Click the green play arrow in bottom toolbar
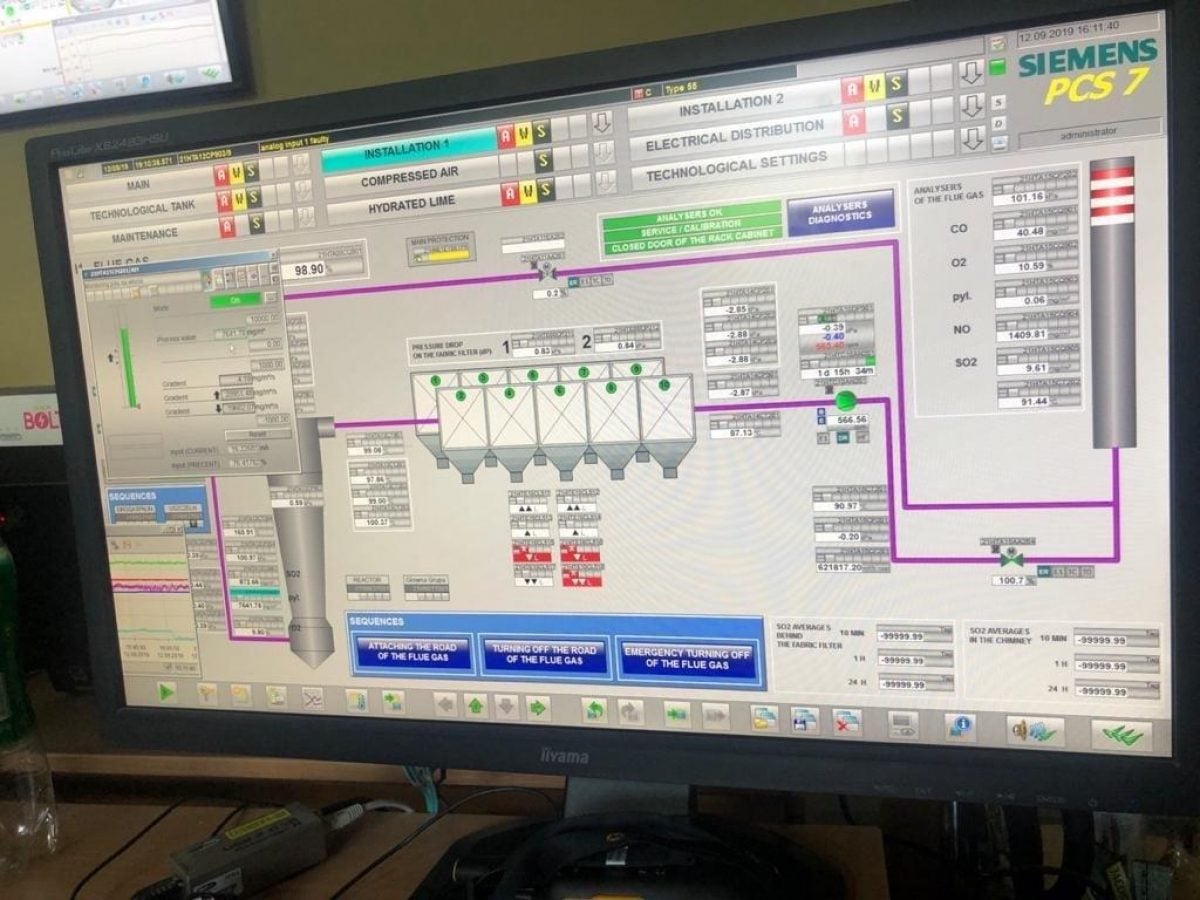 tap(166, 691)
